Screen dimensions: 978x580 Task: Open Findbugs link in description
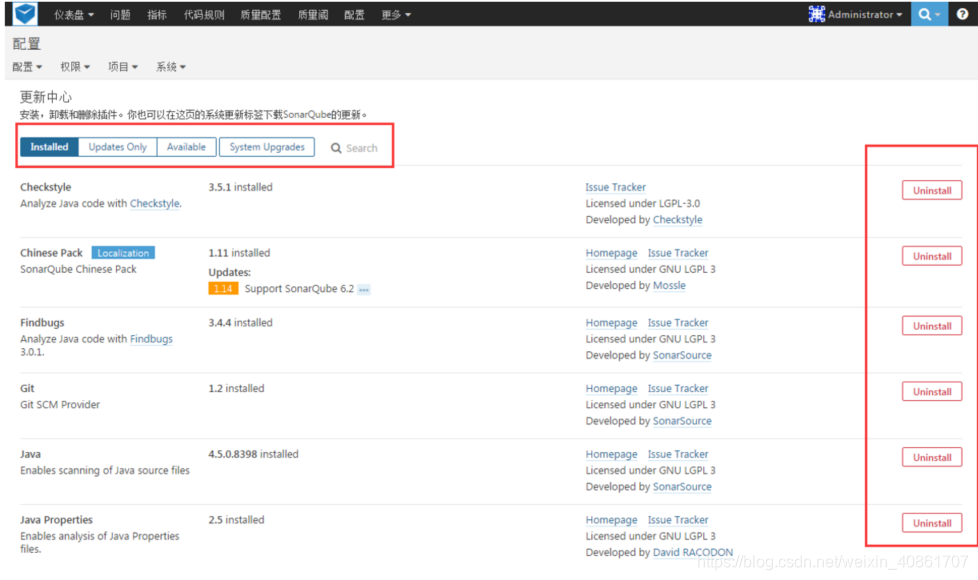point(151,339)
